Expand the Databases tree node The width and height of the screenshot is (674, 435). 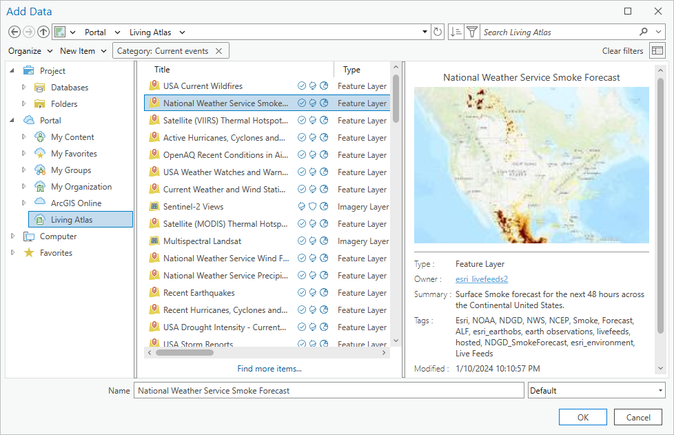24,87
